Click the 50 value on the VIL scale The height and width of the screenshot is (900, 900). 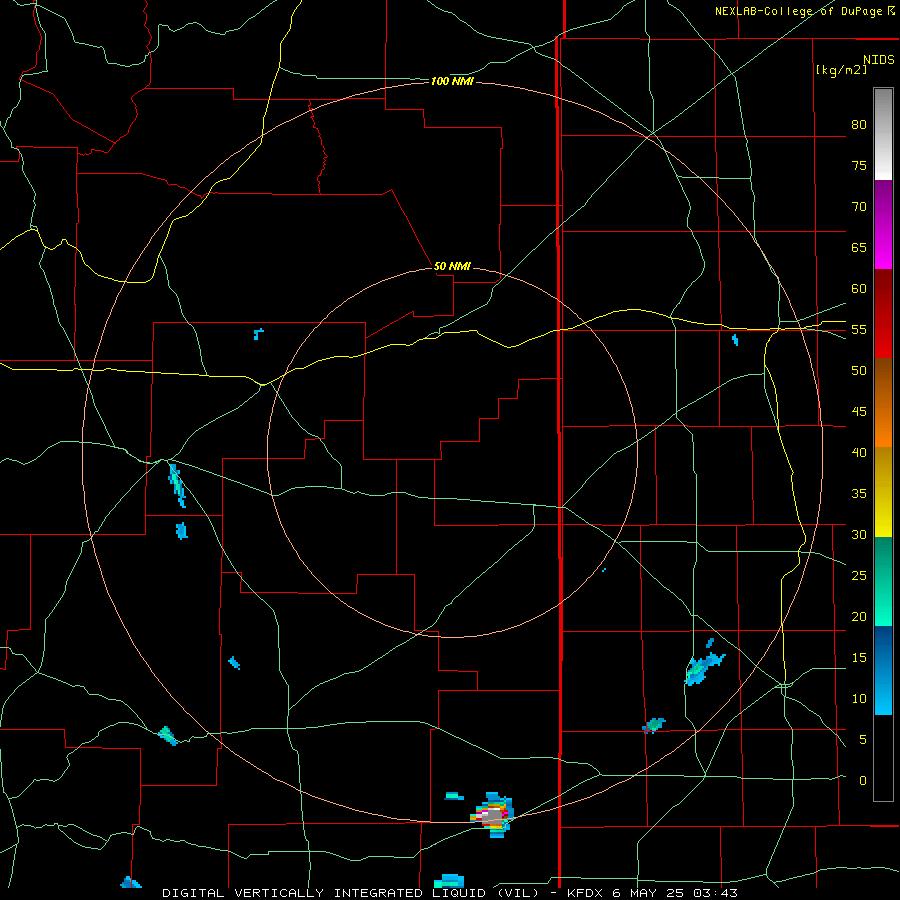859,370
